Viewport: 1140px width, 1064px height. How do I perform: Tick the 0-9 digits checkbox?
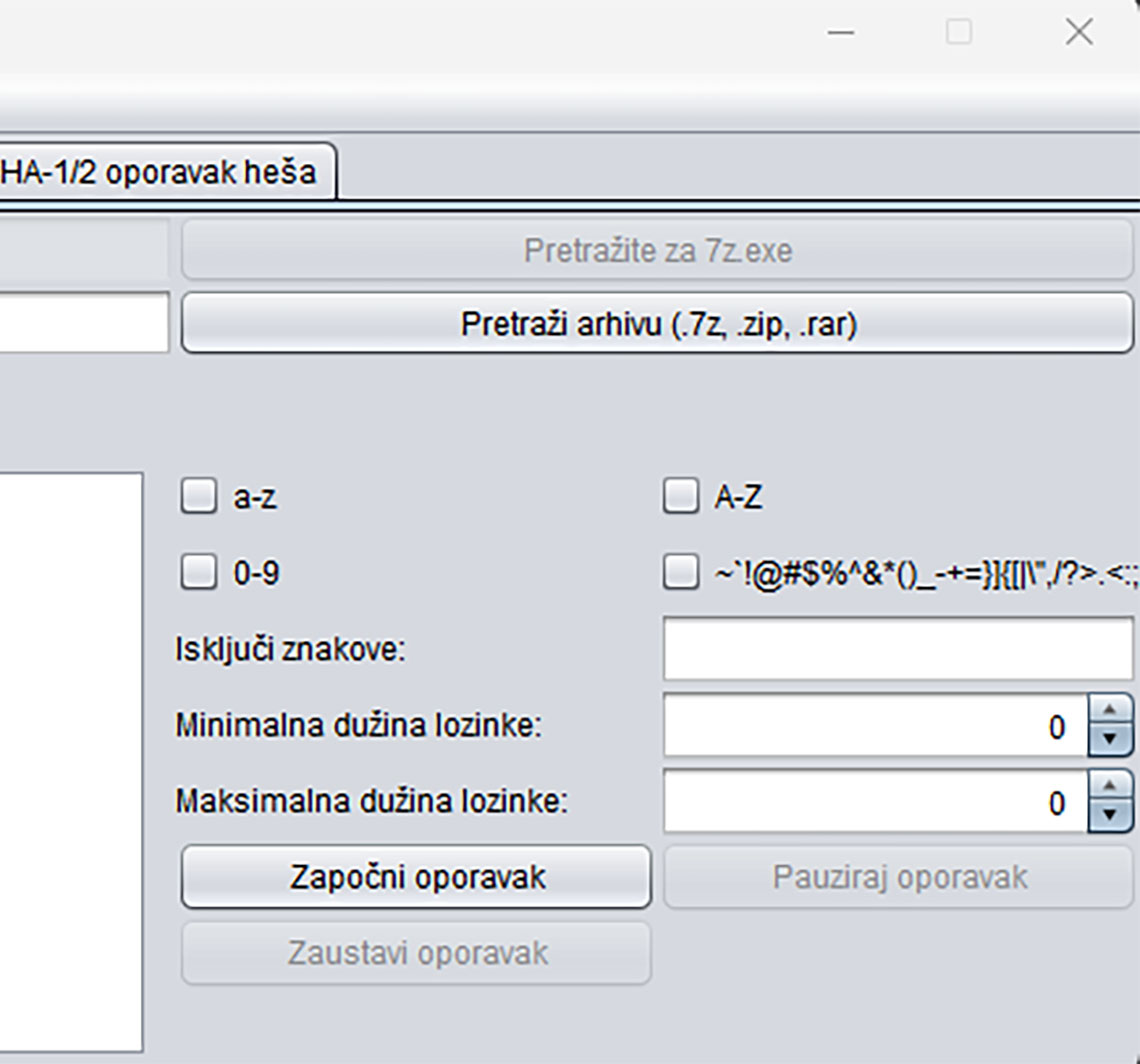coord(198,573)
